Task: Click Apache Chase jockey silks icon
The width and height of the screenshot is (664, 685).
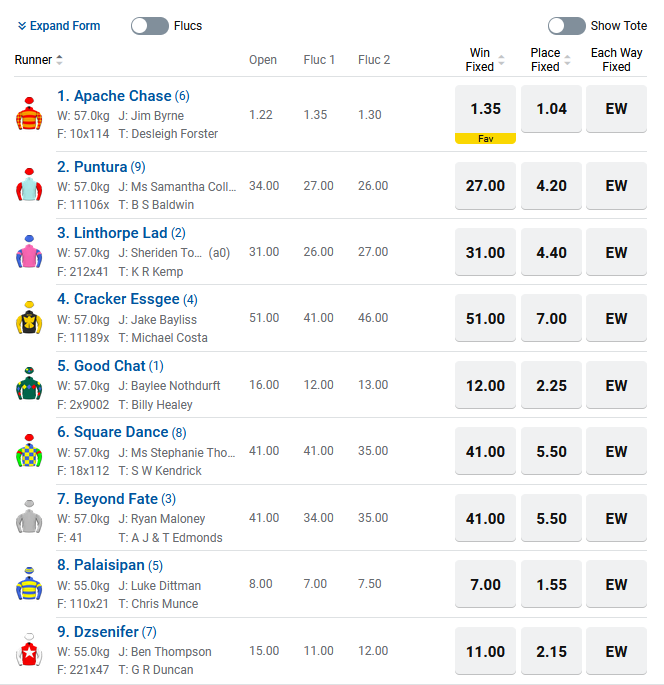Action: point(27,115)
